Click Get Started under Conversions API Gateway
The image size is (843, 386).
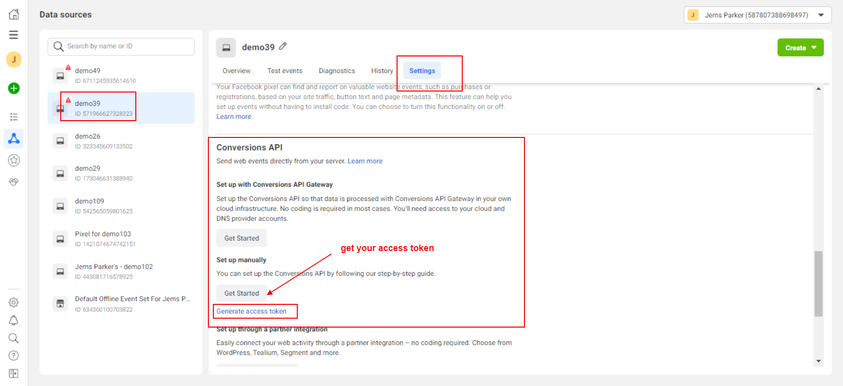[241, 238]
